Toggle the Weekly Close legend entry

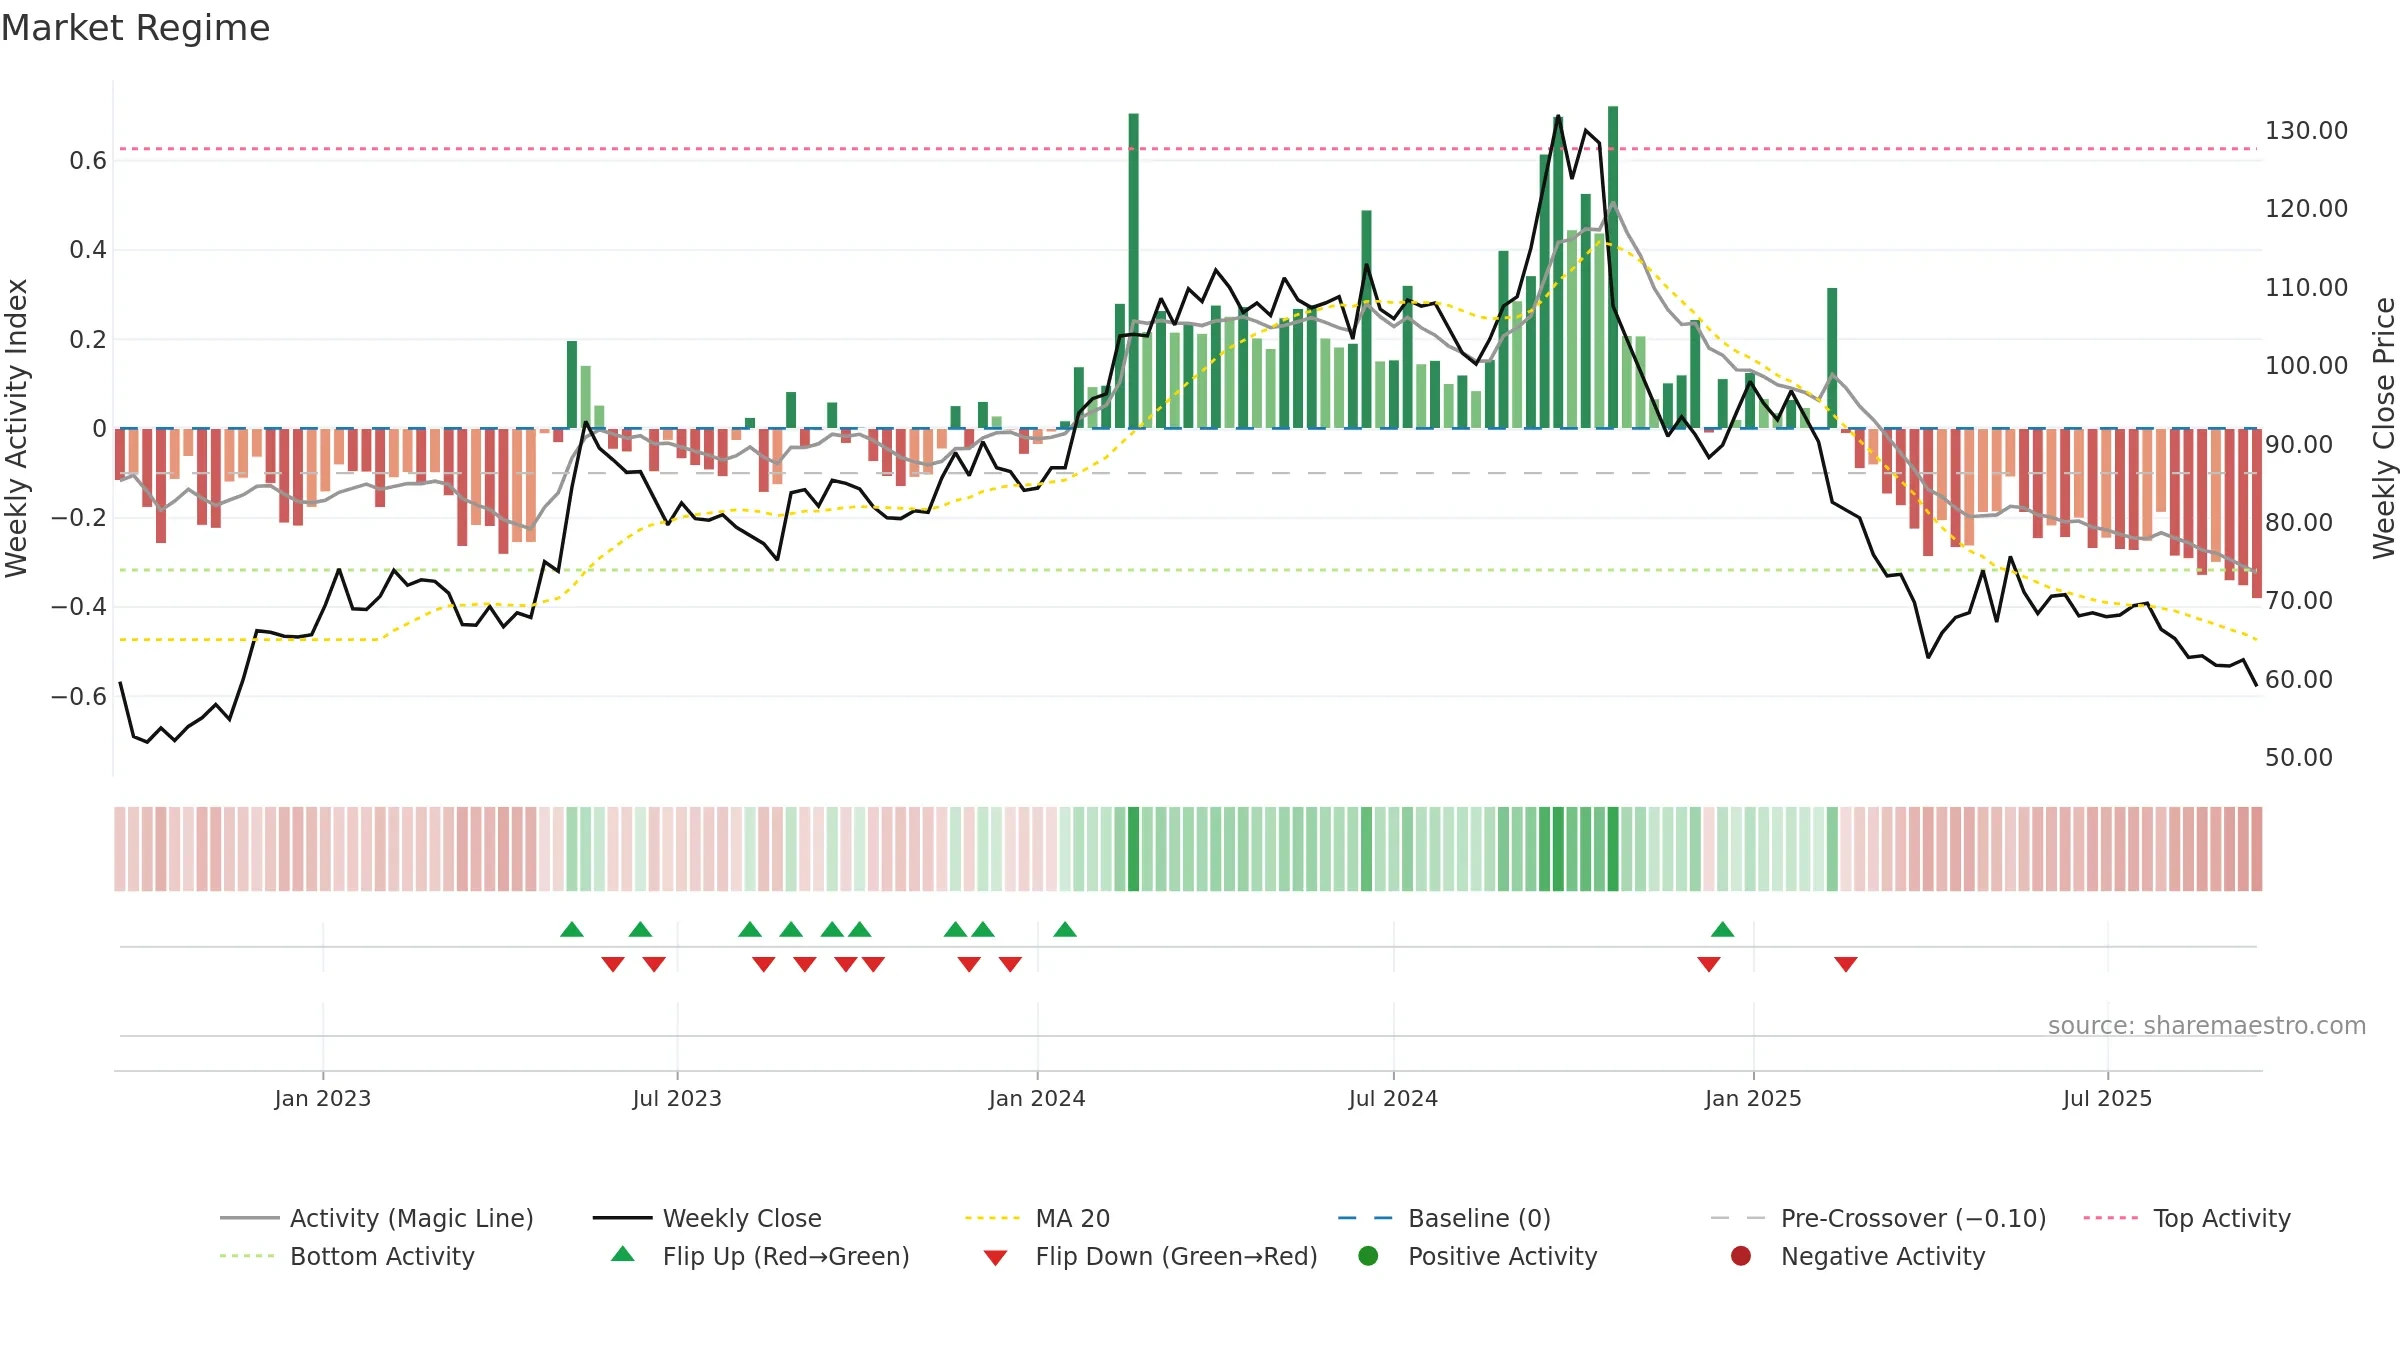coord(707,1218)
